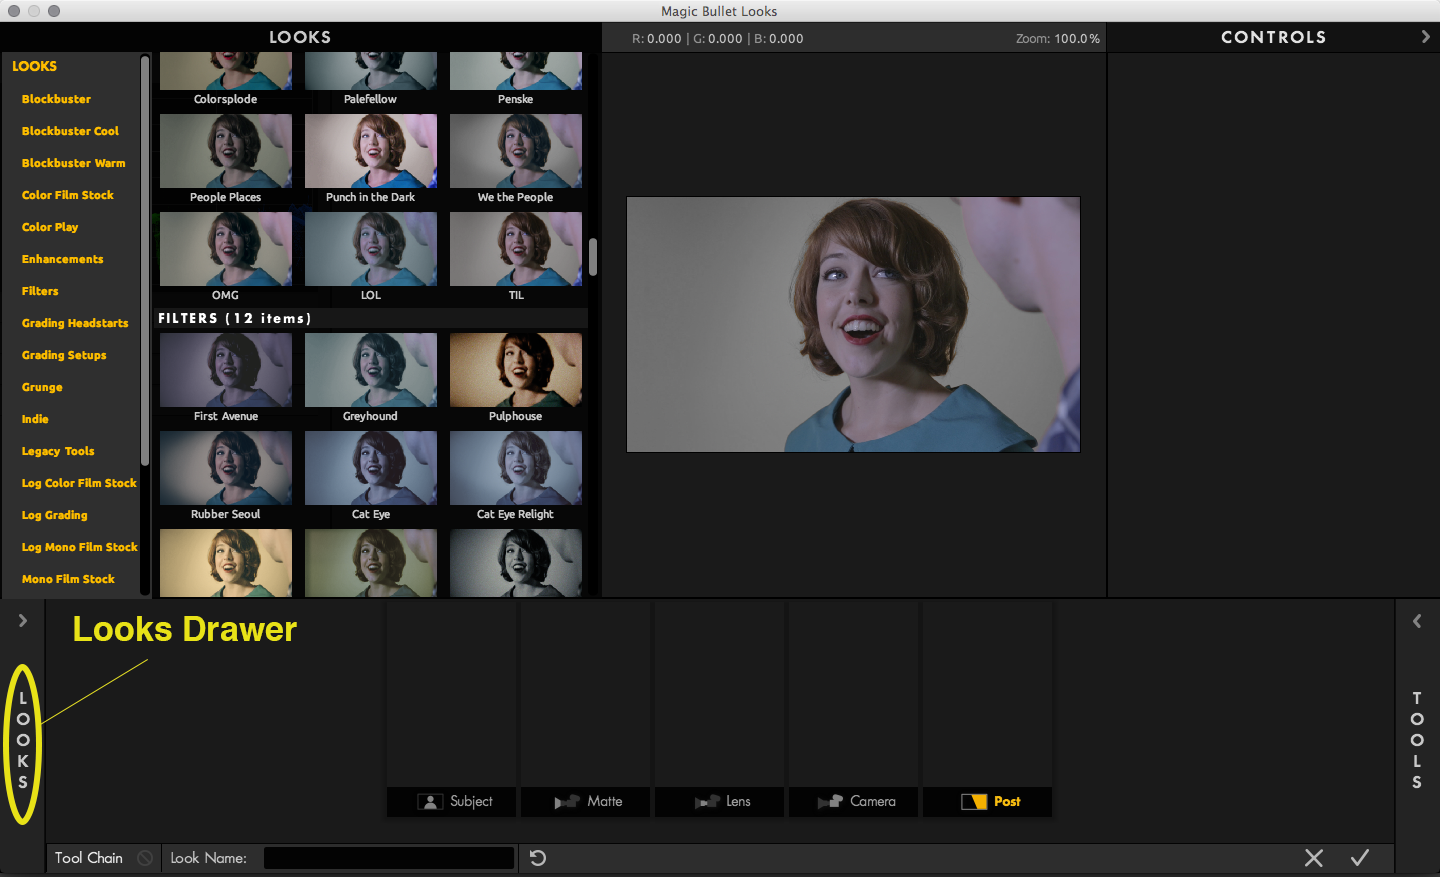Apply the Colorsplode look thumbnail
1440x877 pixels.
click(x=226, y=72)
